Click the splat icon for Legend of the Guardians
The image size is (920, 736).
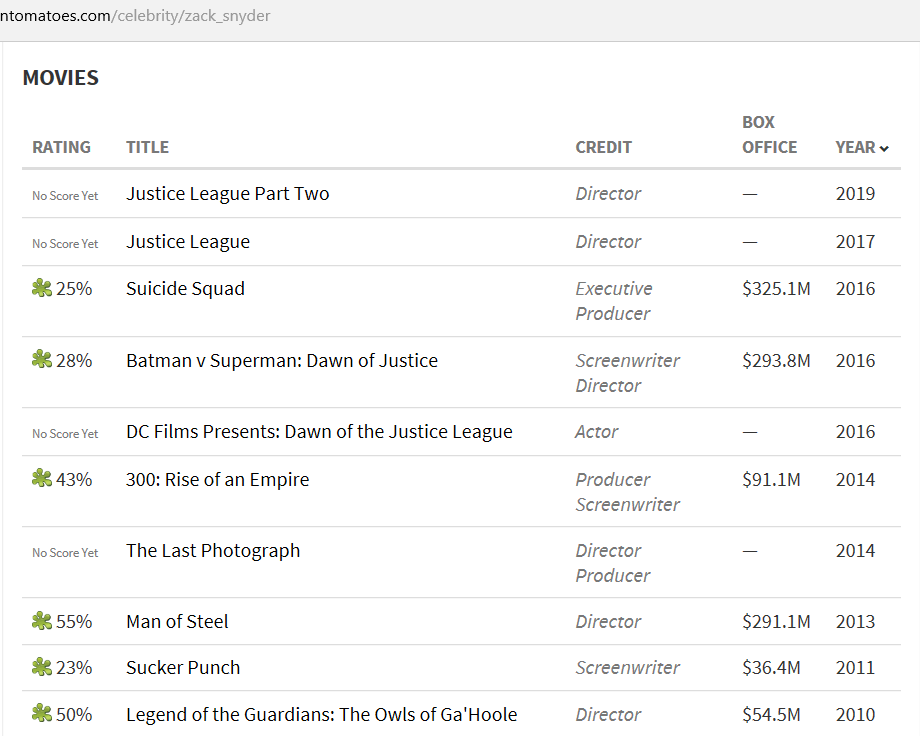[42, 714]
